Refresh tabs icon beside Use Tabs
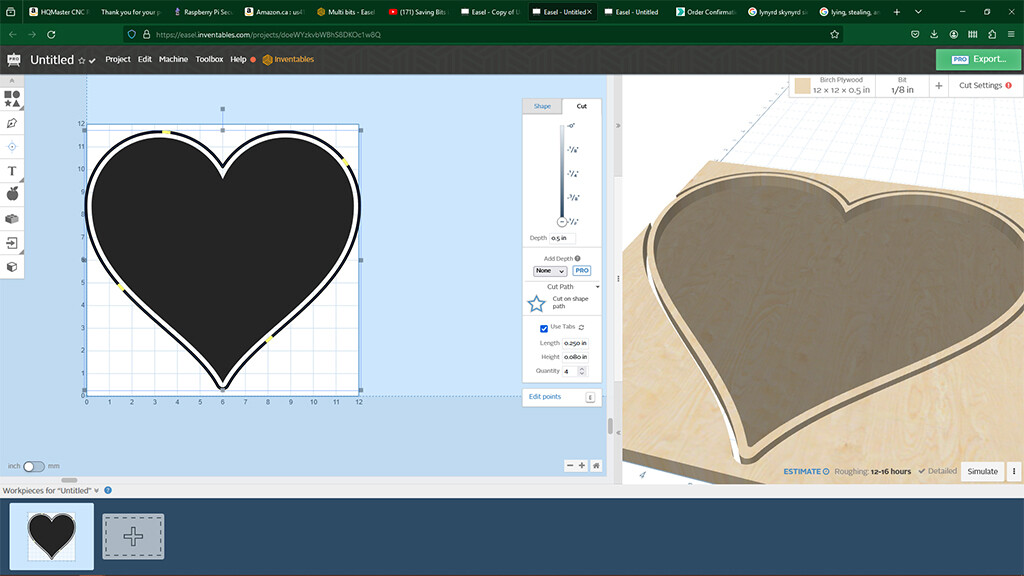 pyautogui.click(x=582, y=327)
